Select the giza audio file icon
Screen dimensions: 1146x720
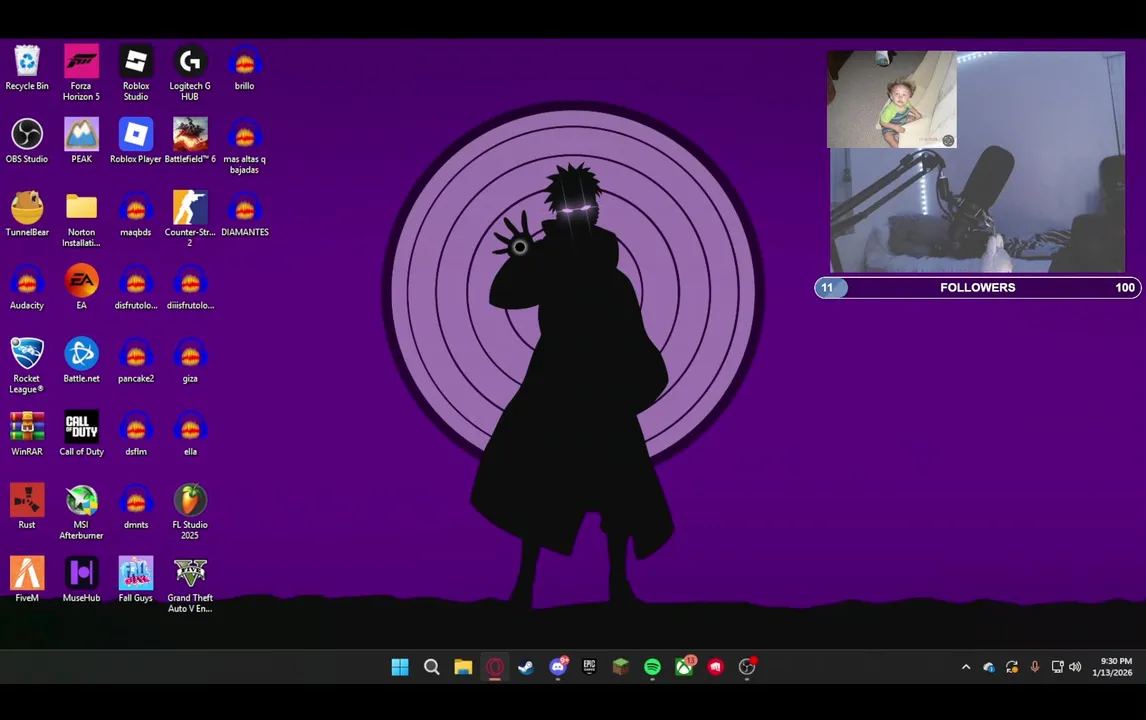(x=190, y=360)
